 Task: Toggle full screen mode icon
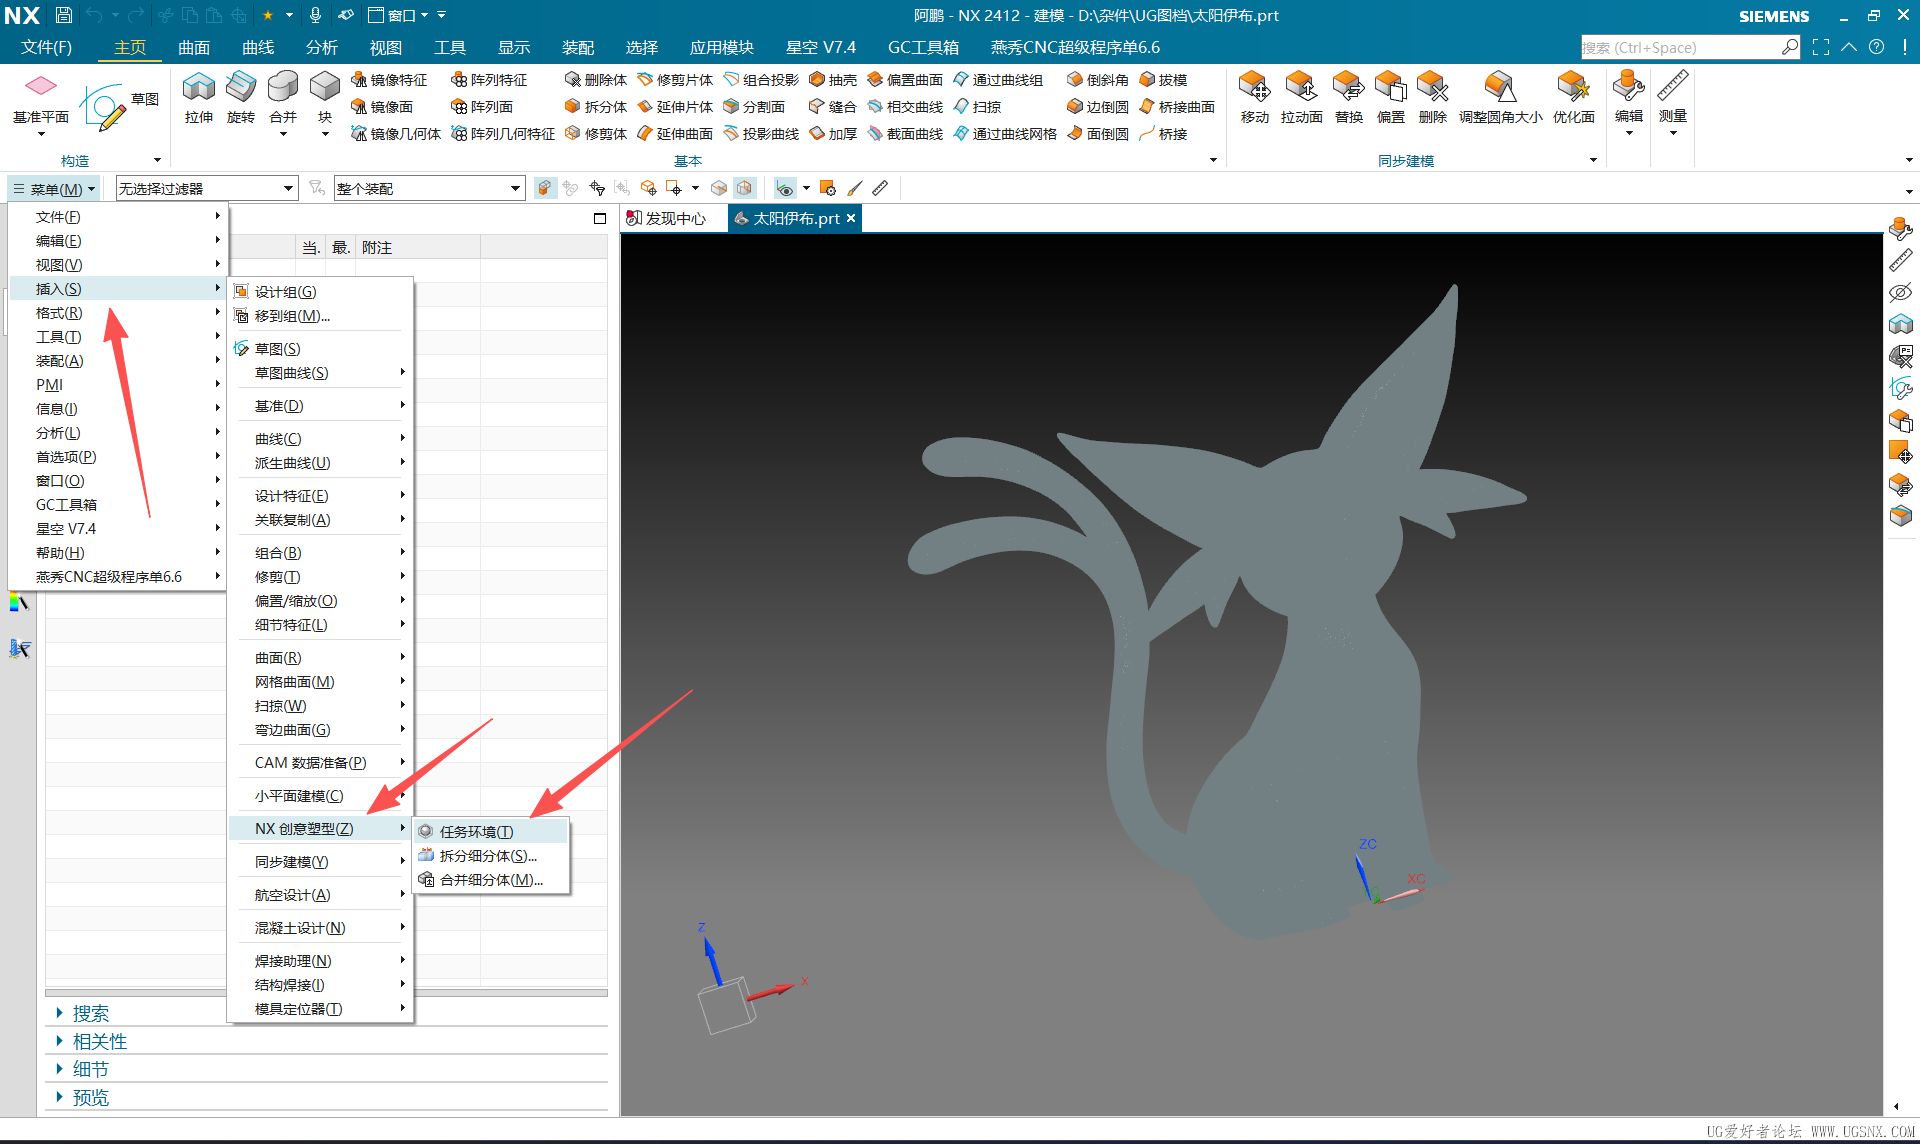[x=1821, y=47]
